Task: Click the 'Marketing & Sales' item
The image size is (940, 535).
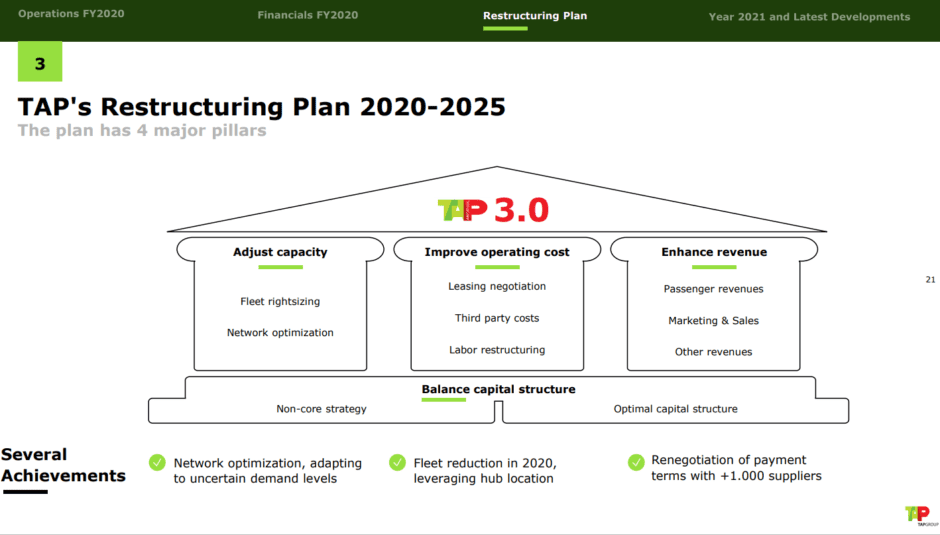Action: (713, 320)
